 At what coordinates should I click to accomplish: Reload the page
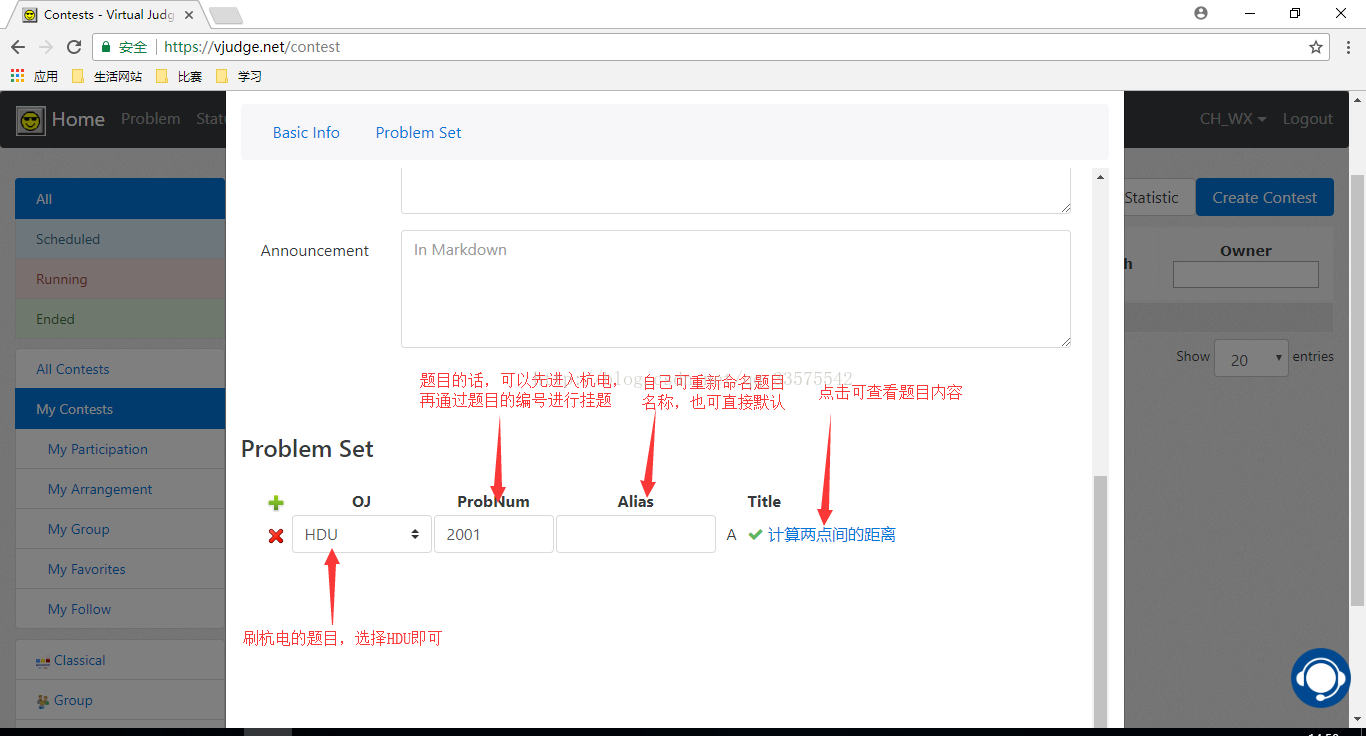point(74,47)
